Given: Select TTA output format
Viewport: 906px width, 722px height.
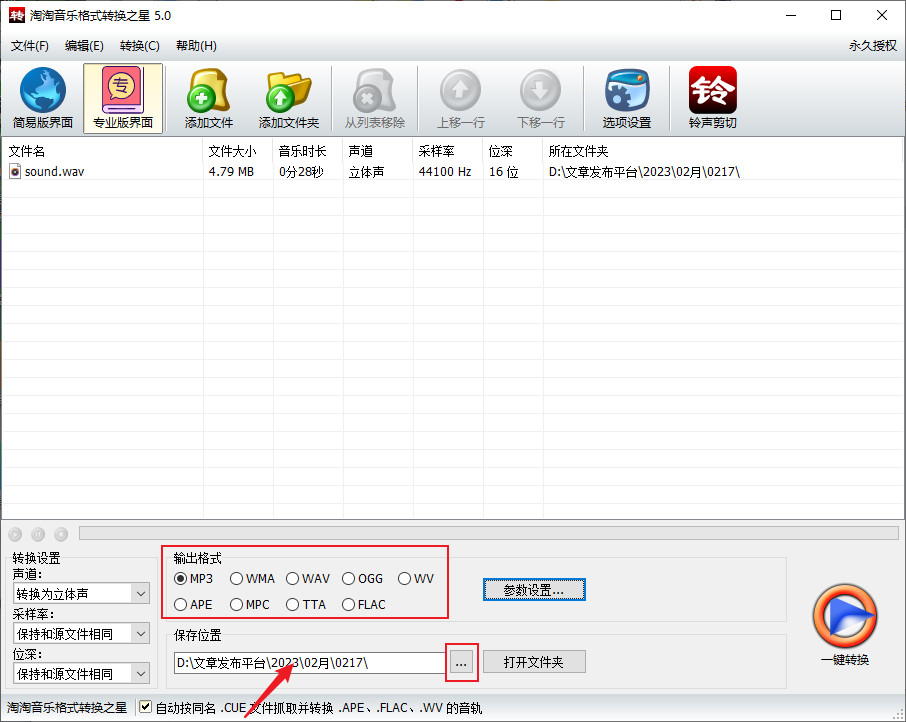Looking at the screenshot, I should (x=306, y=604).
